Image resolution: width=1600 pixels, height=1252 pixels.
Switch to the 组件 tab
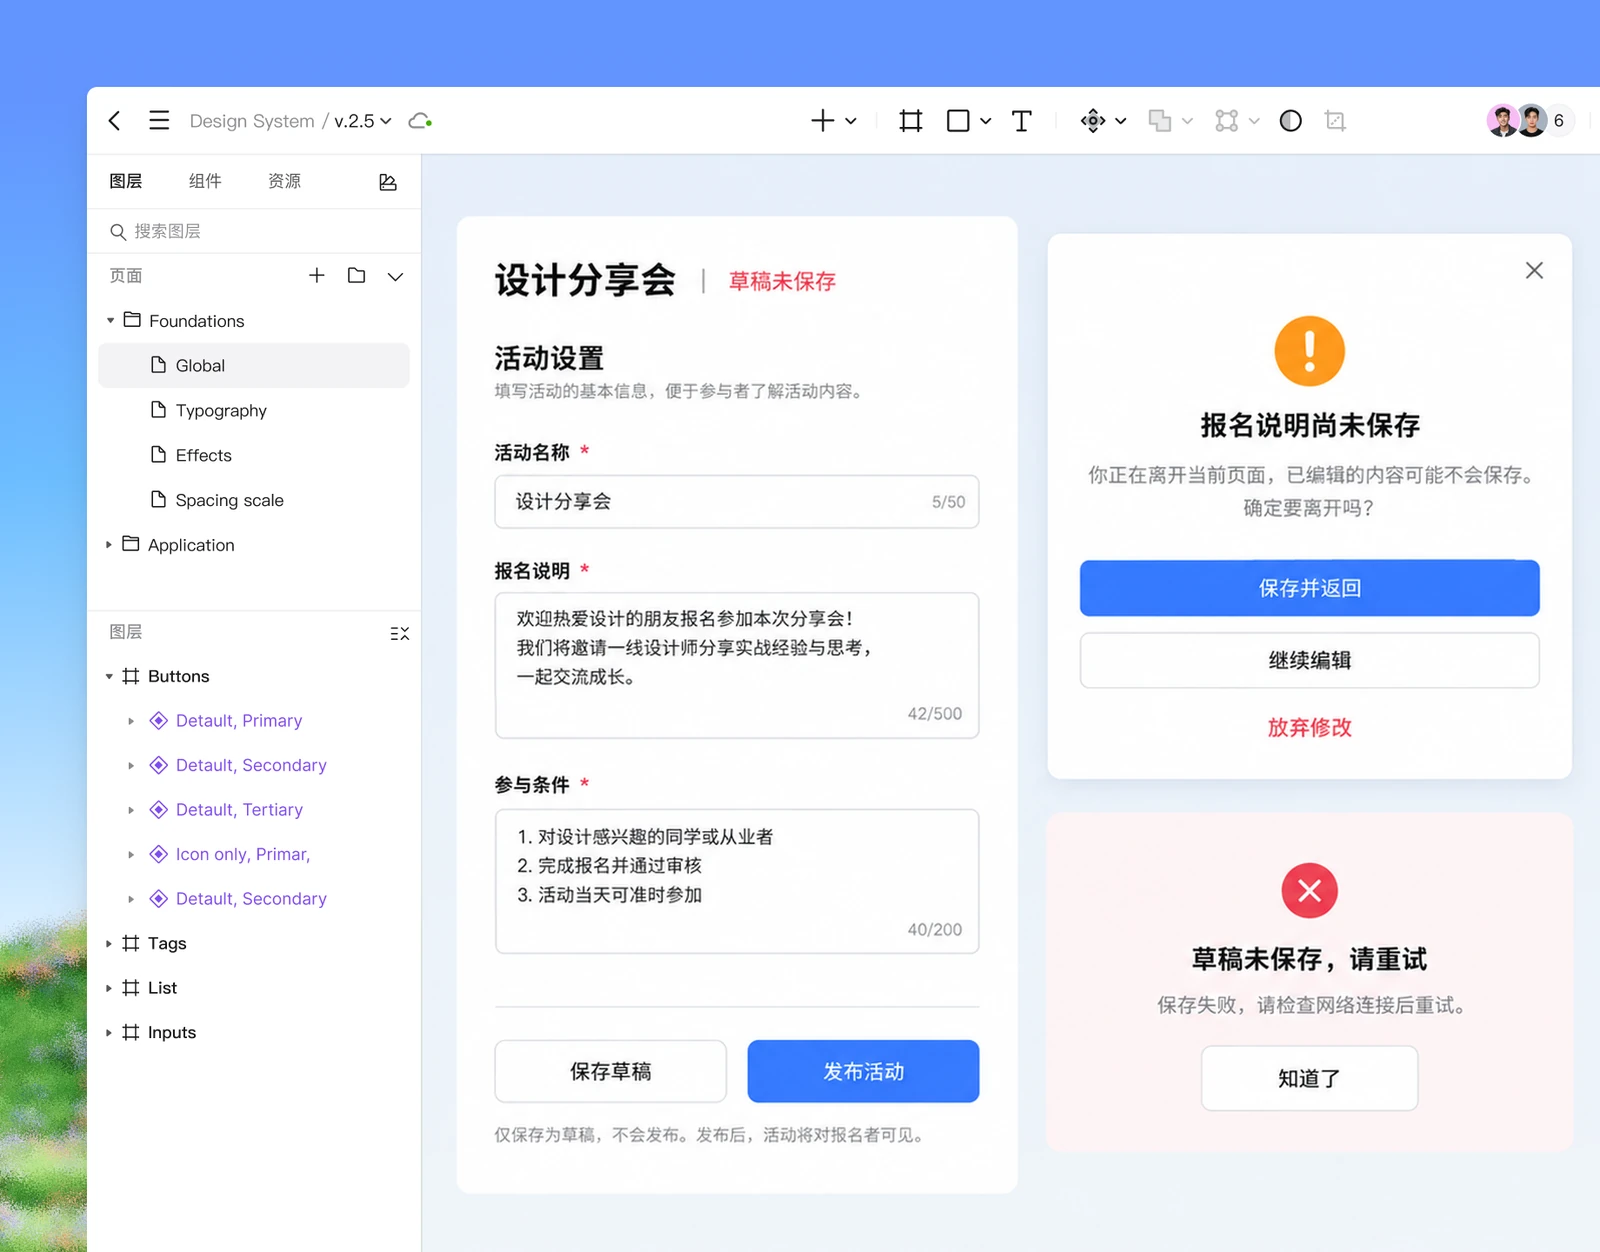point(205,181)
